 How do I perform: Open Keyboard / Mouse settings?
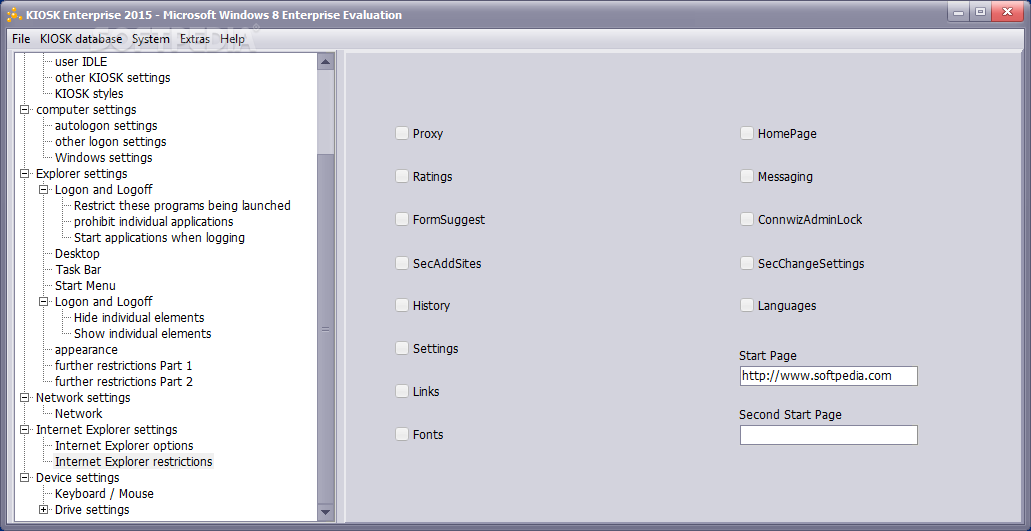tap(104, 494)
